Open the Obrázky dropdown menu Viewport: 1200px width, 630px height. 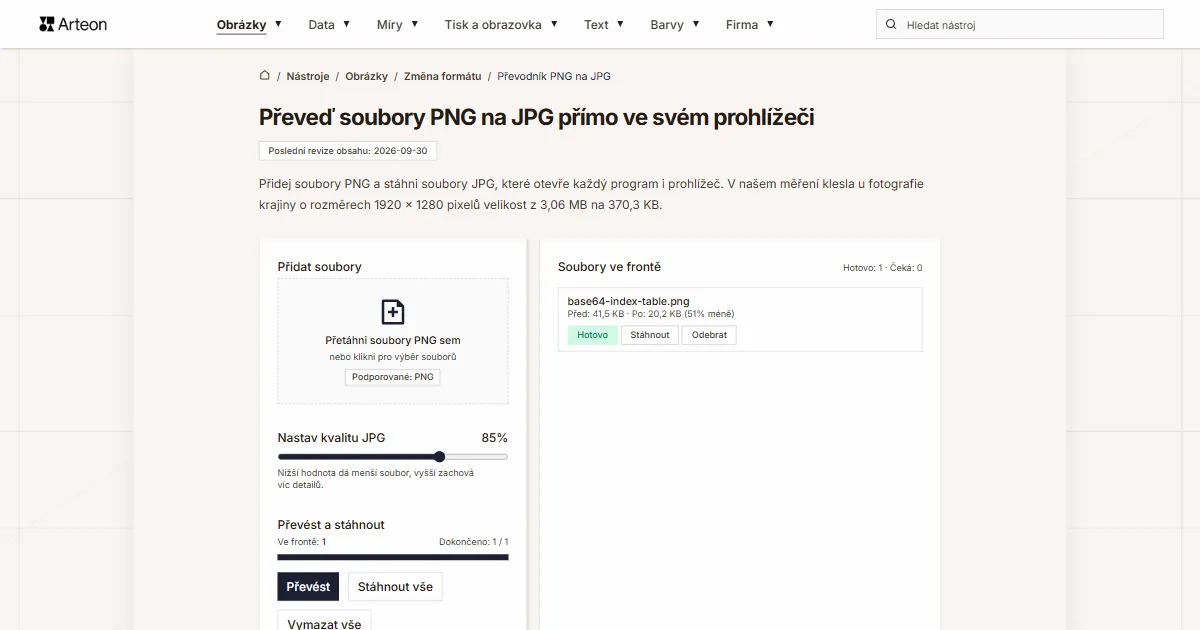tap(249, 24)
